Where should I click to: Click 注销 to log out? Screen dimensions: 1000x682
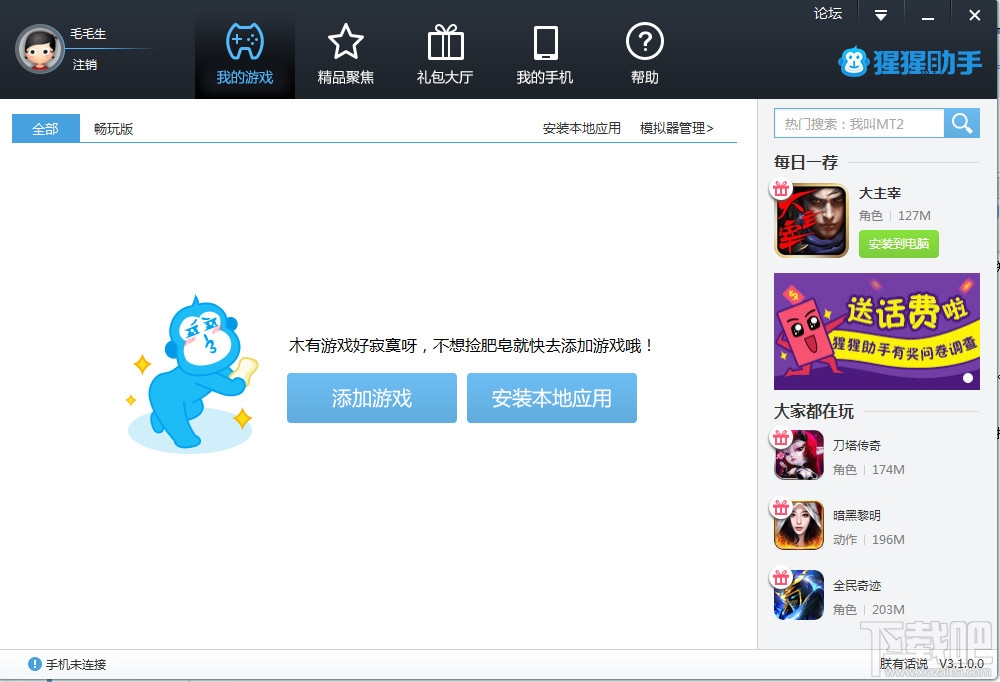(85, 64)
